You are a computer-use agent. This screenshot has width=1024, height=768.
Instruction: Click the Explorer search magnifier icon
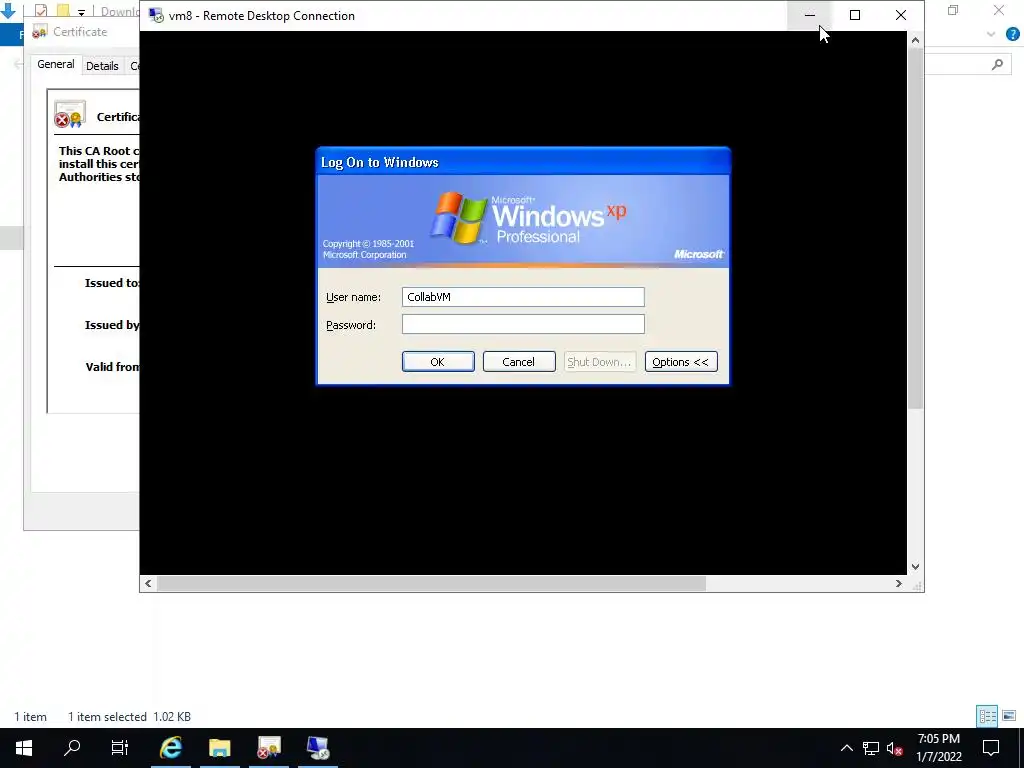(997, 64)
